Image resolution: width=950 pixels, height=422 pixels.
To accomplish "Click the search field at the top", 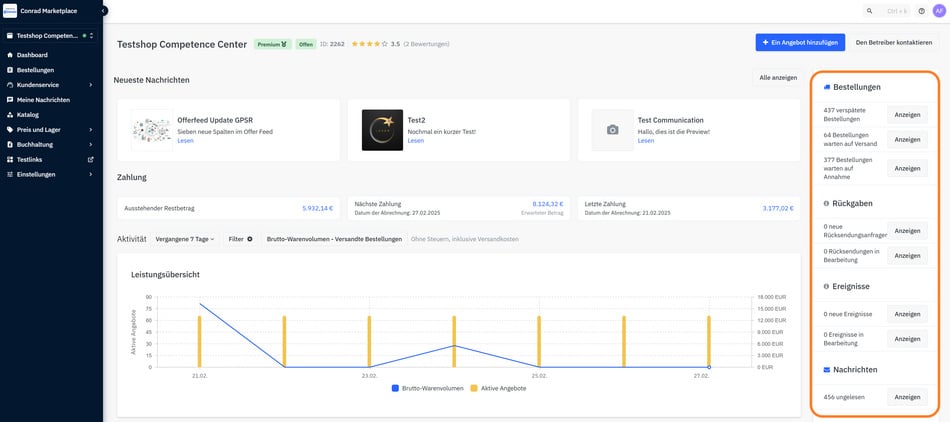I will coord(887,11).
